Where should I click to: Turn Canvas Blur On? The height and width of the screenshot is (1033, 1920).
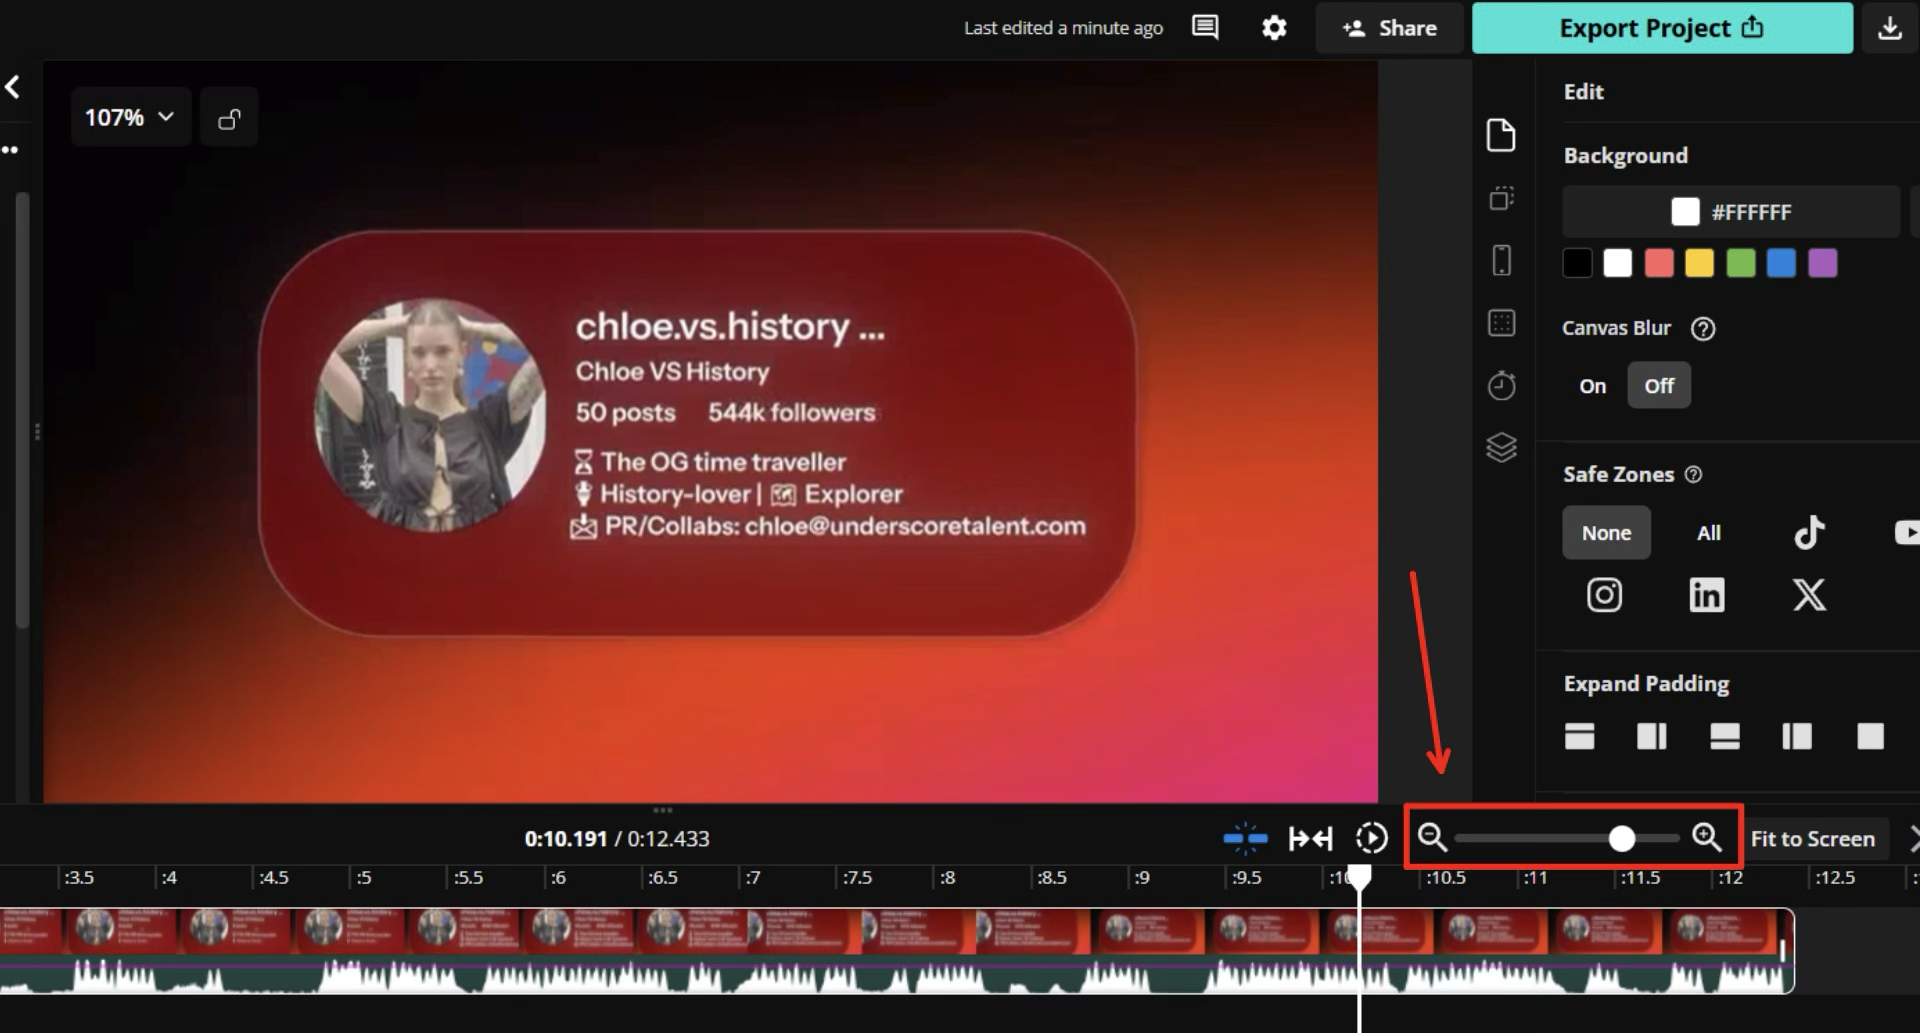tap(1593, 386)
